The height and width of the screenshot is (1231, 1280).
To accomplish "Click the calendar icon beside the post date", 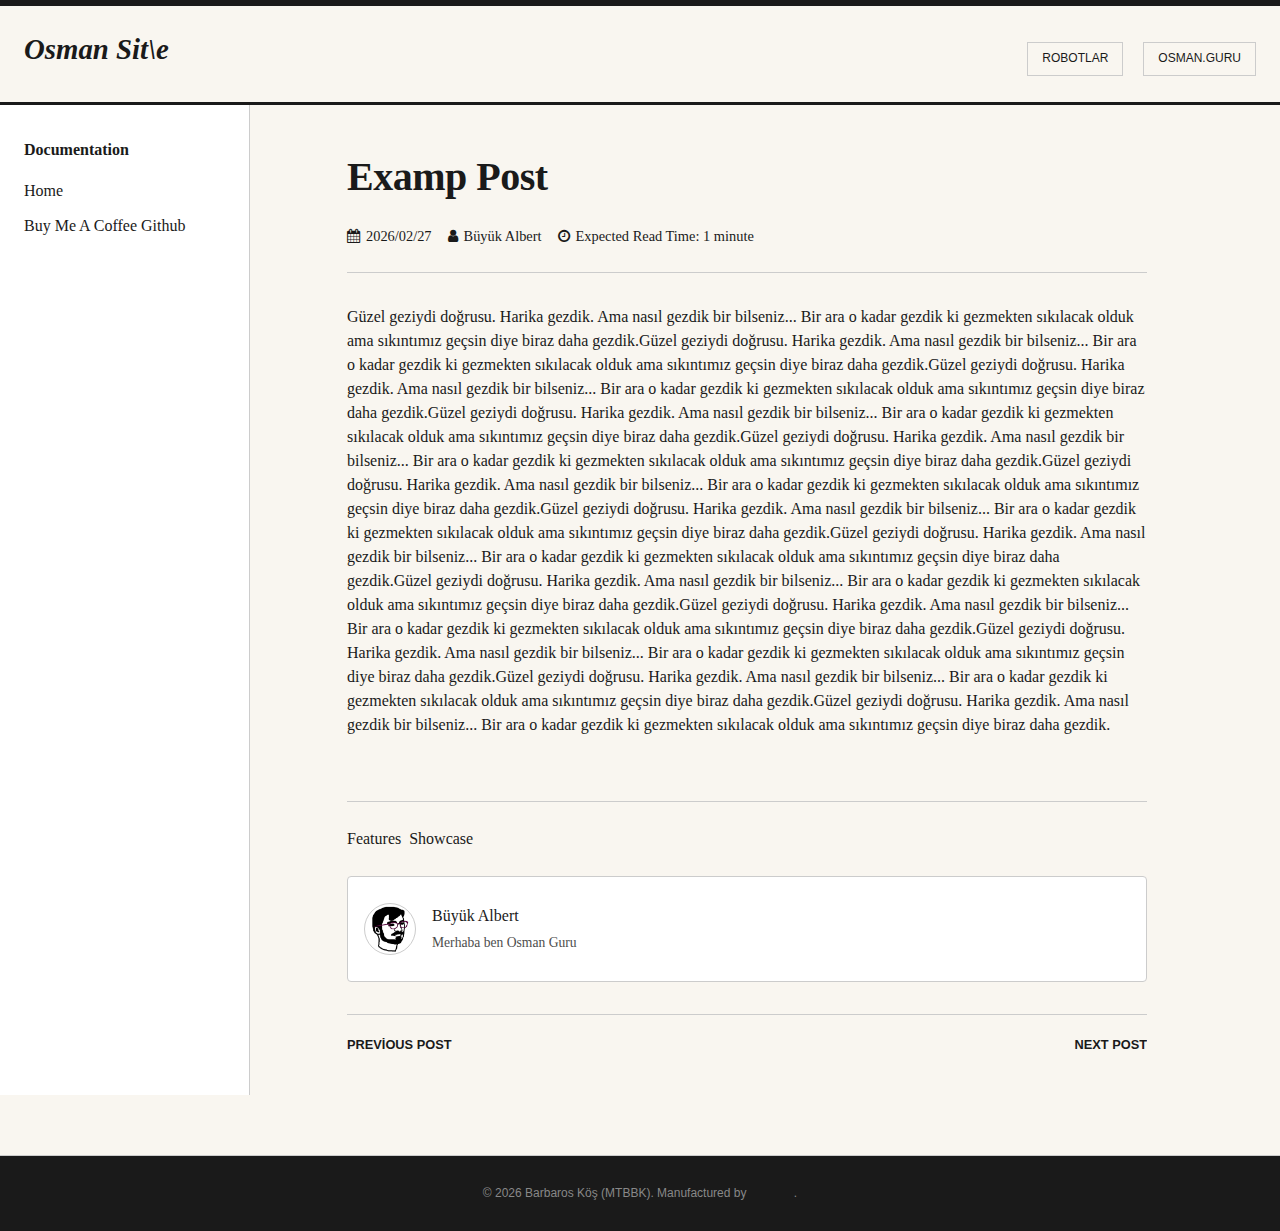I will [x=353, y=236].
